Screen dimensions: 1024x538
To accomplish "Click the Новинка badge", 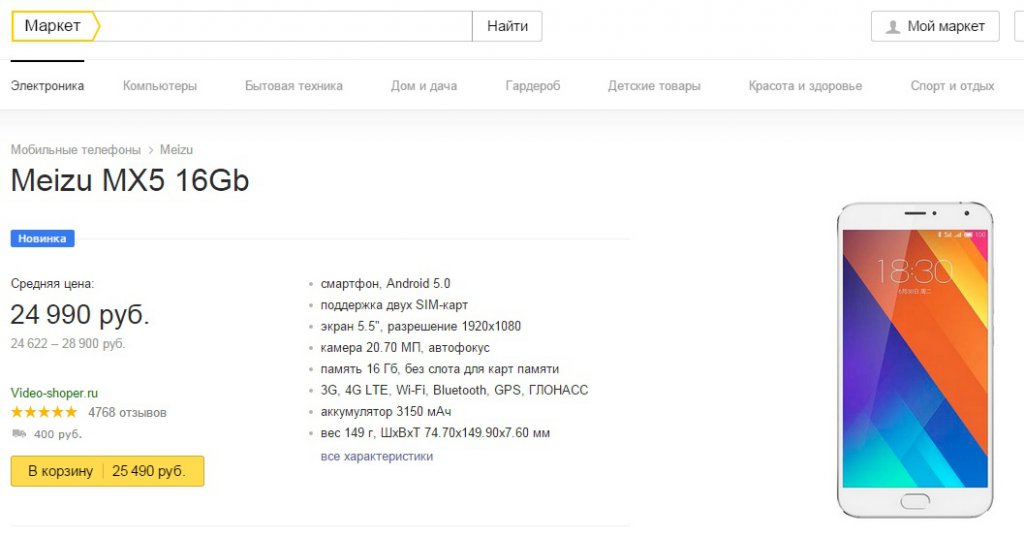I will click(42, 238).
